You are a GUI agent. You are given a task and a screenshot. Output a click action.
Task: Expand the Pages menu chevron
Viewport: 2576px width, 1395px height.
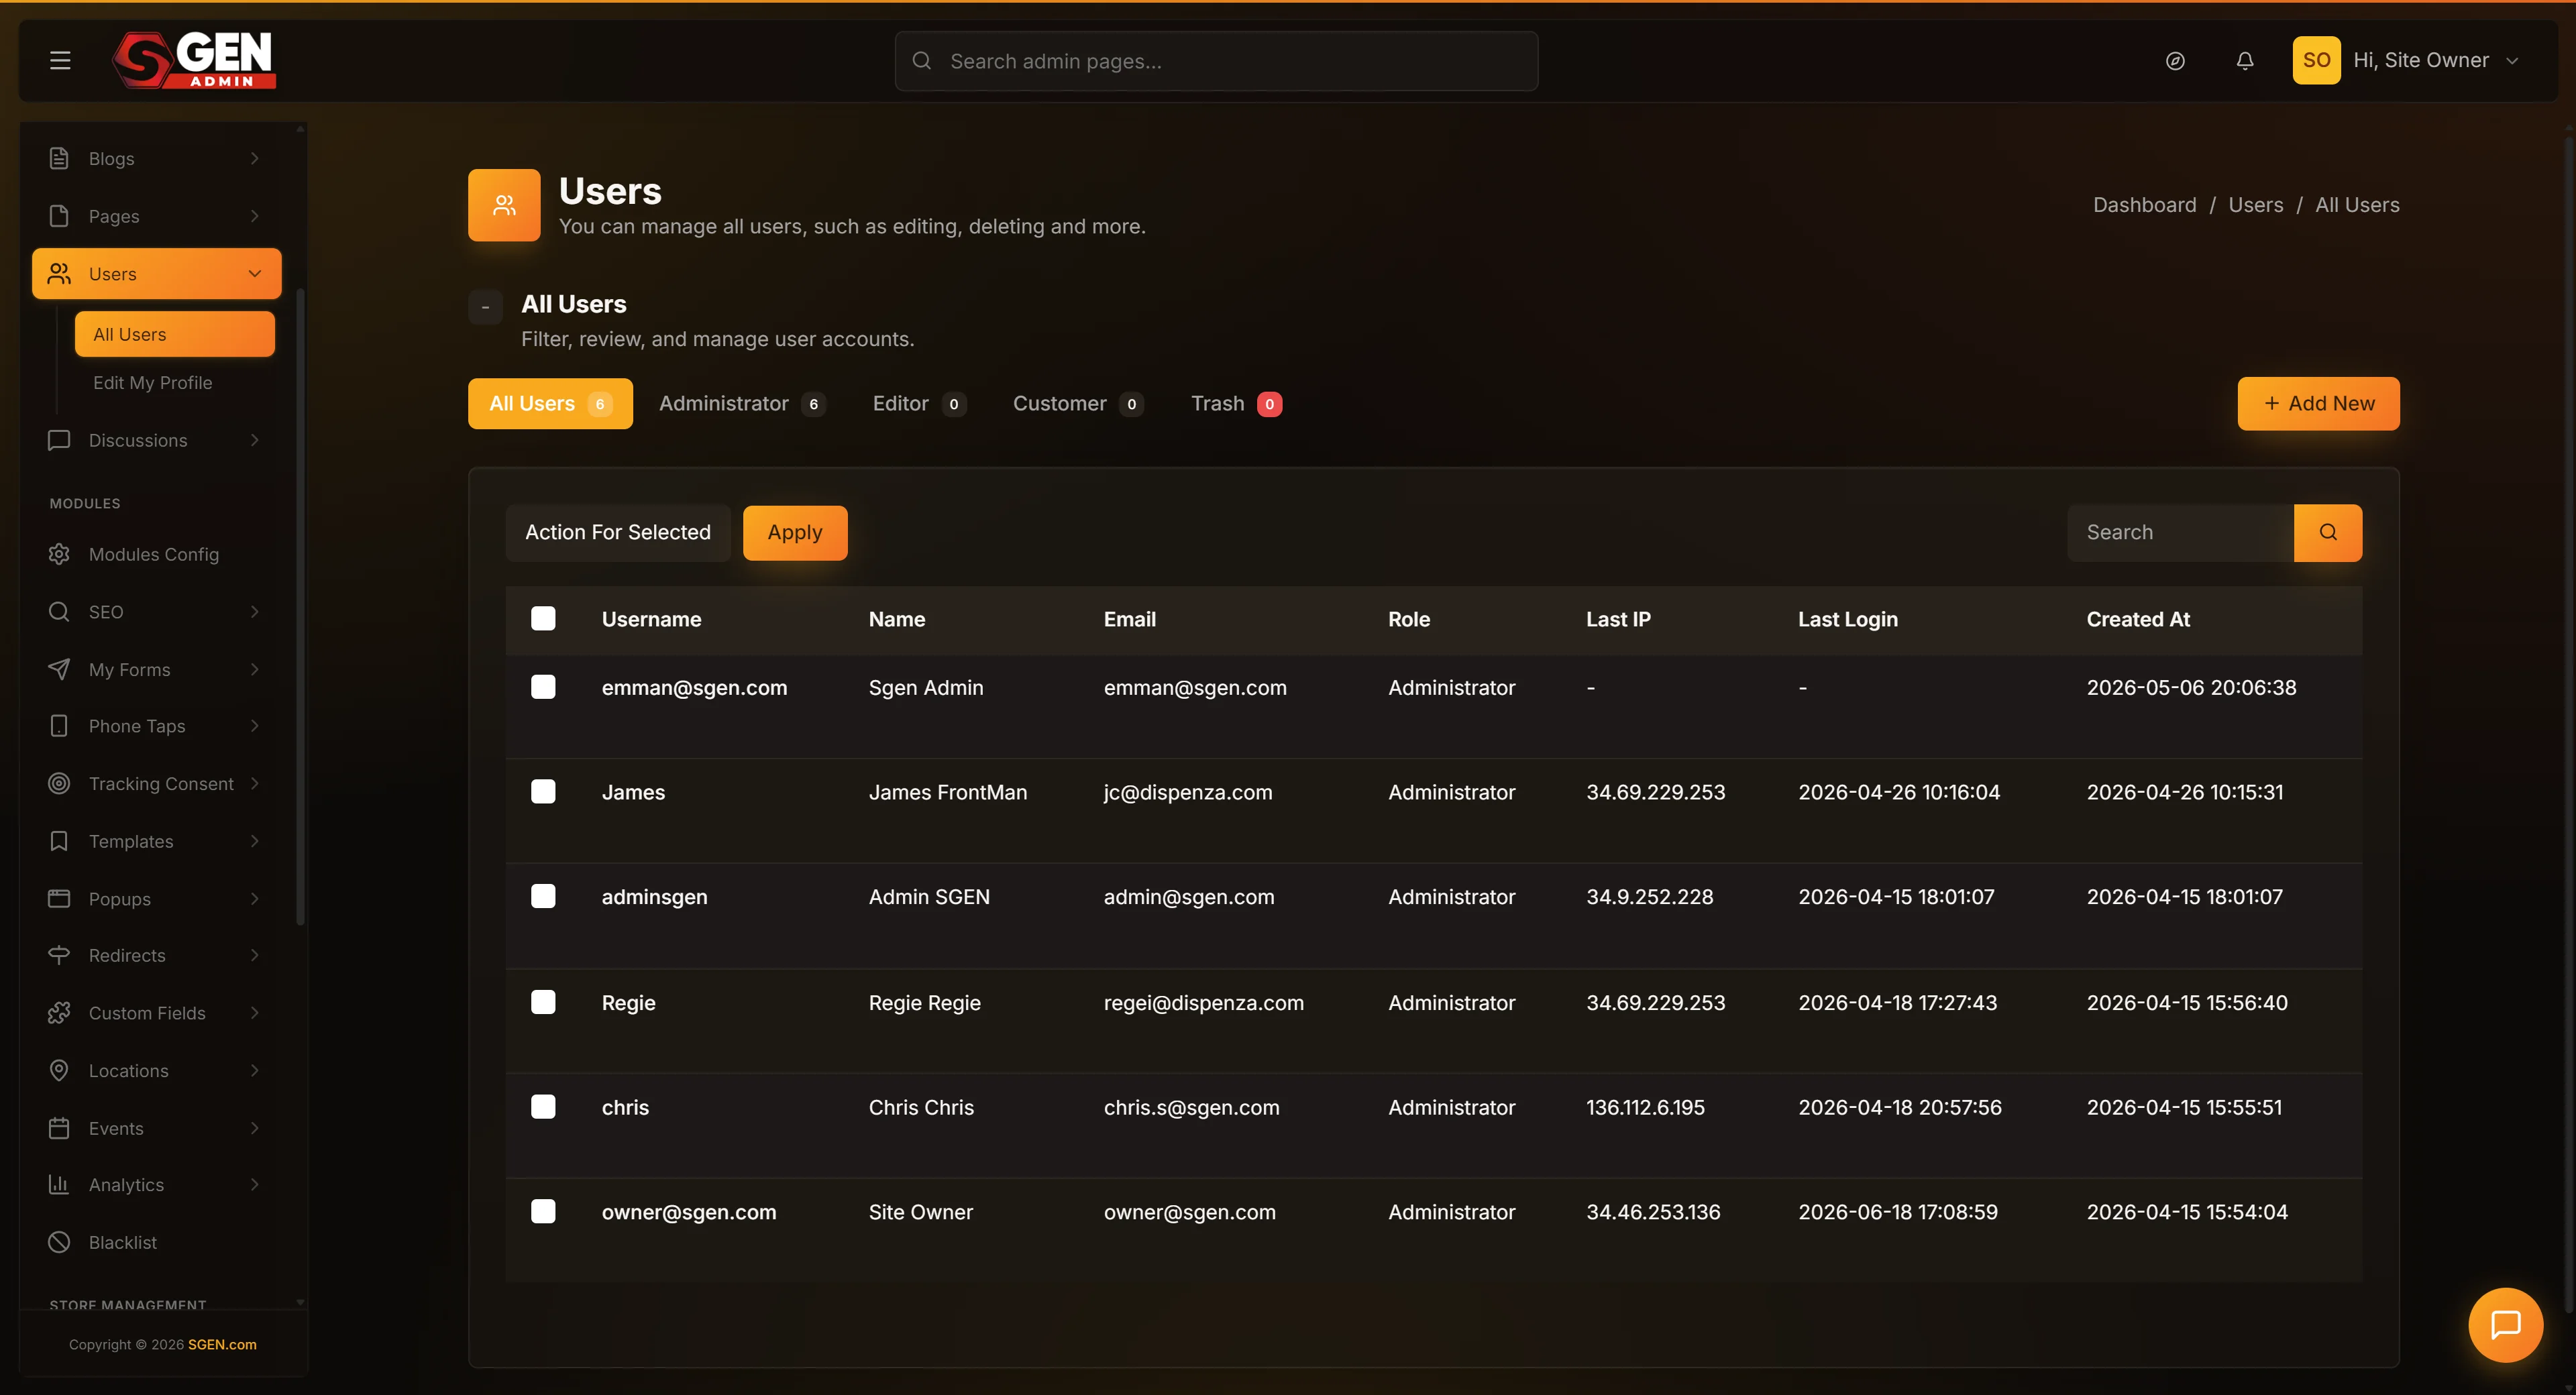point(255,216)
